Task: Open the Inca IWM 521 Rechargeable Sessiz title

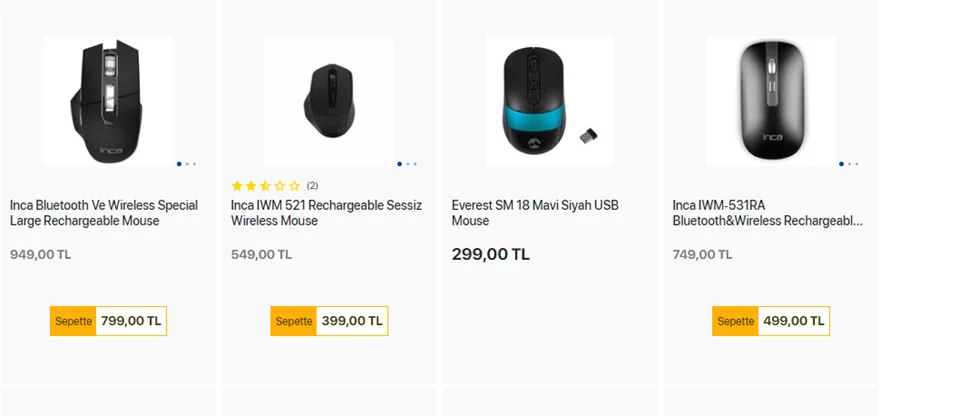Action: click(326, 213)
